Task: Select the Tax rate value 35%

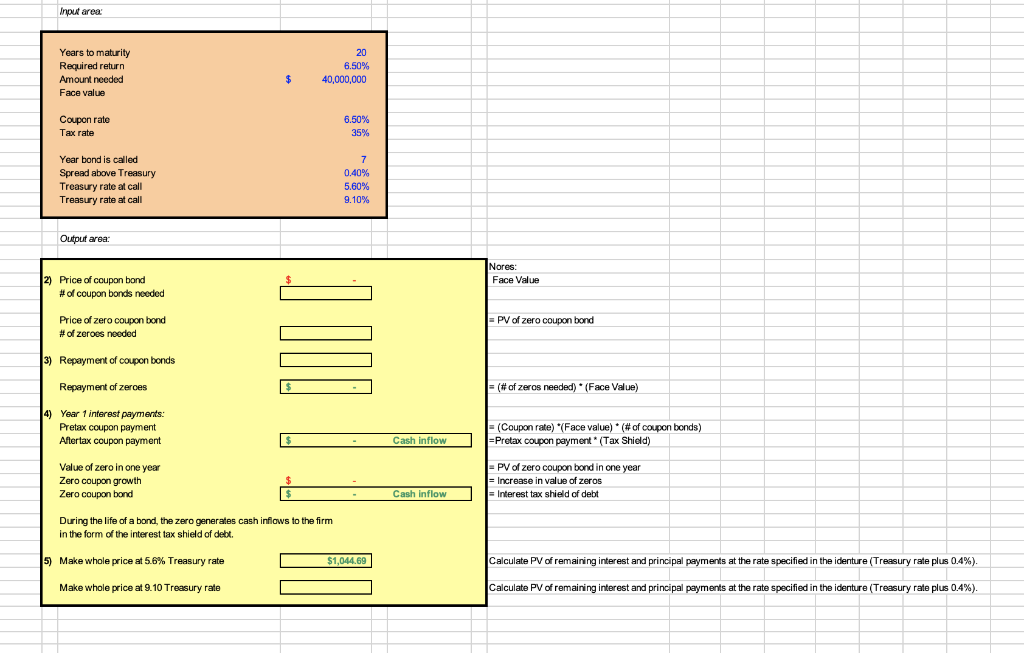Action: (x=360, y=133)
